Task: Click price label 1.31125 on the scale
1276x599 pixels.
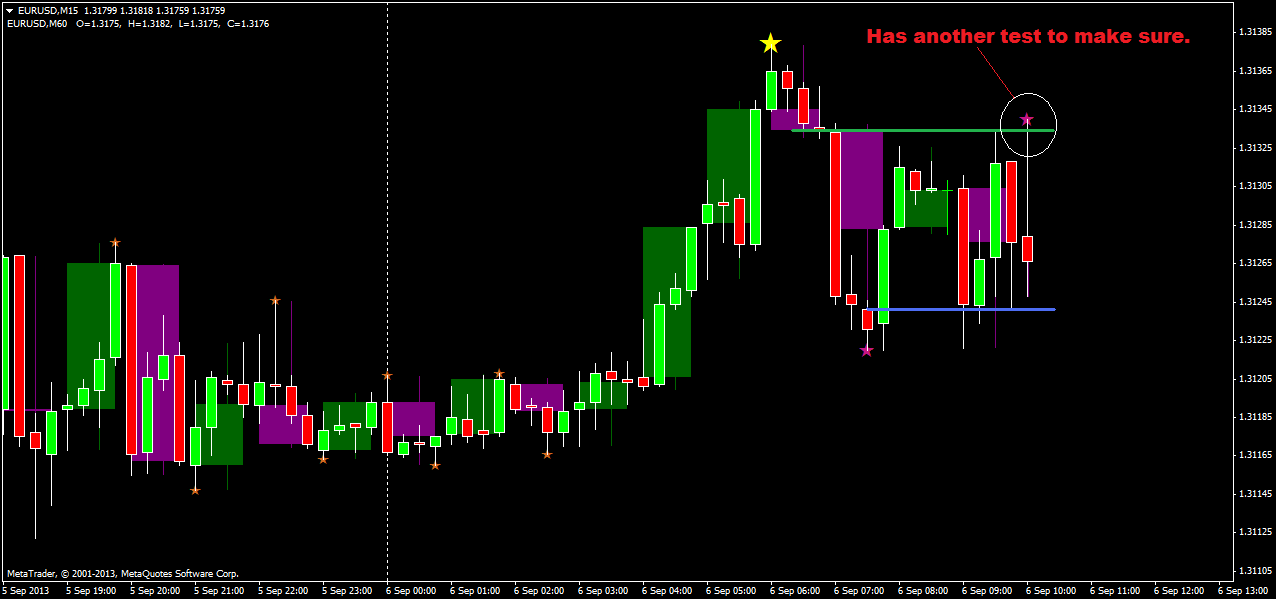Action: click(1254, 532)
